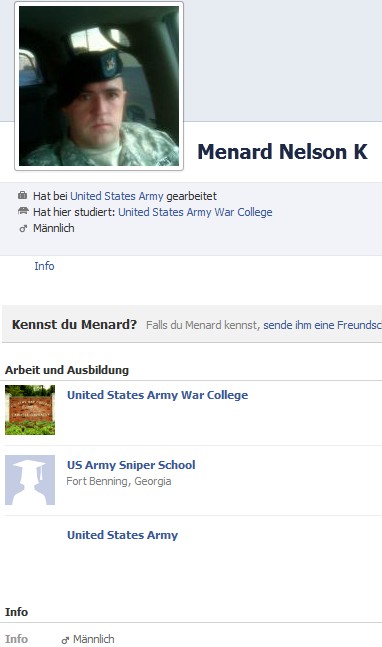Click the male gender symbol near Männlich
Image resolution: width=382 pixels, height=647 pixels.
pyautogui.click(x=23, y=228)
